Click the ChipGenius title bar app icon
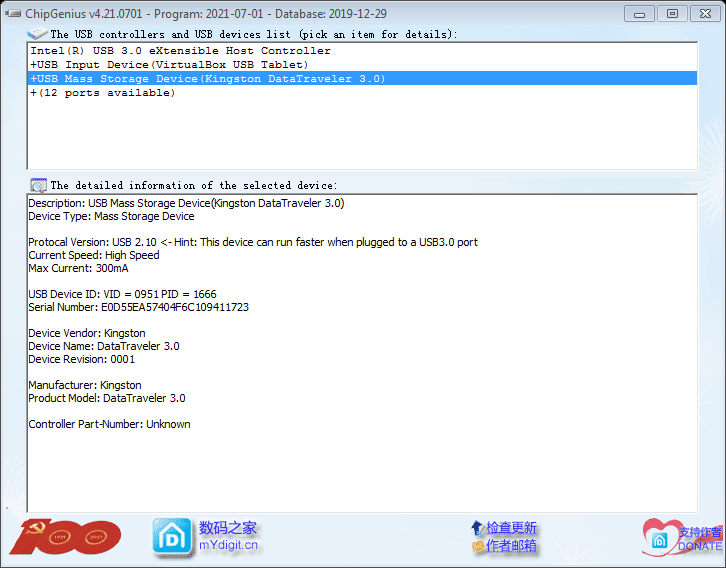The height and width of the screenshot is (568, 726). (x=13, y=13)
